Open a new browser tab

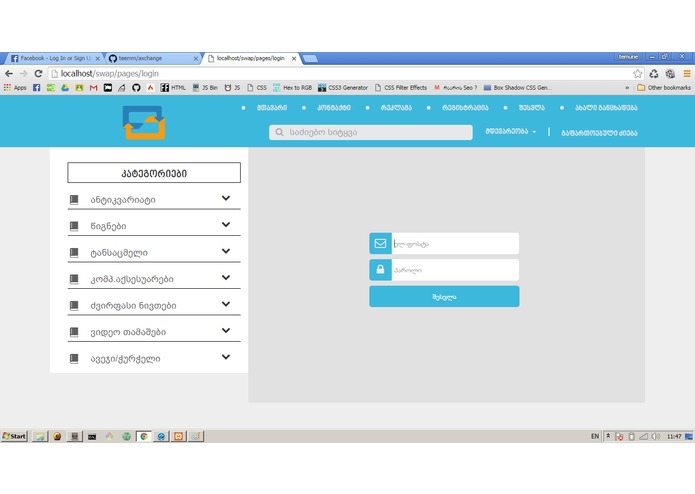(310, 58)
